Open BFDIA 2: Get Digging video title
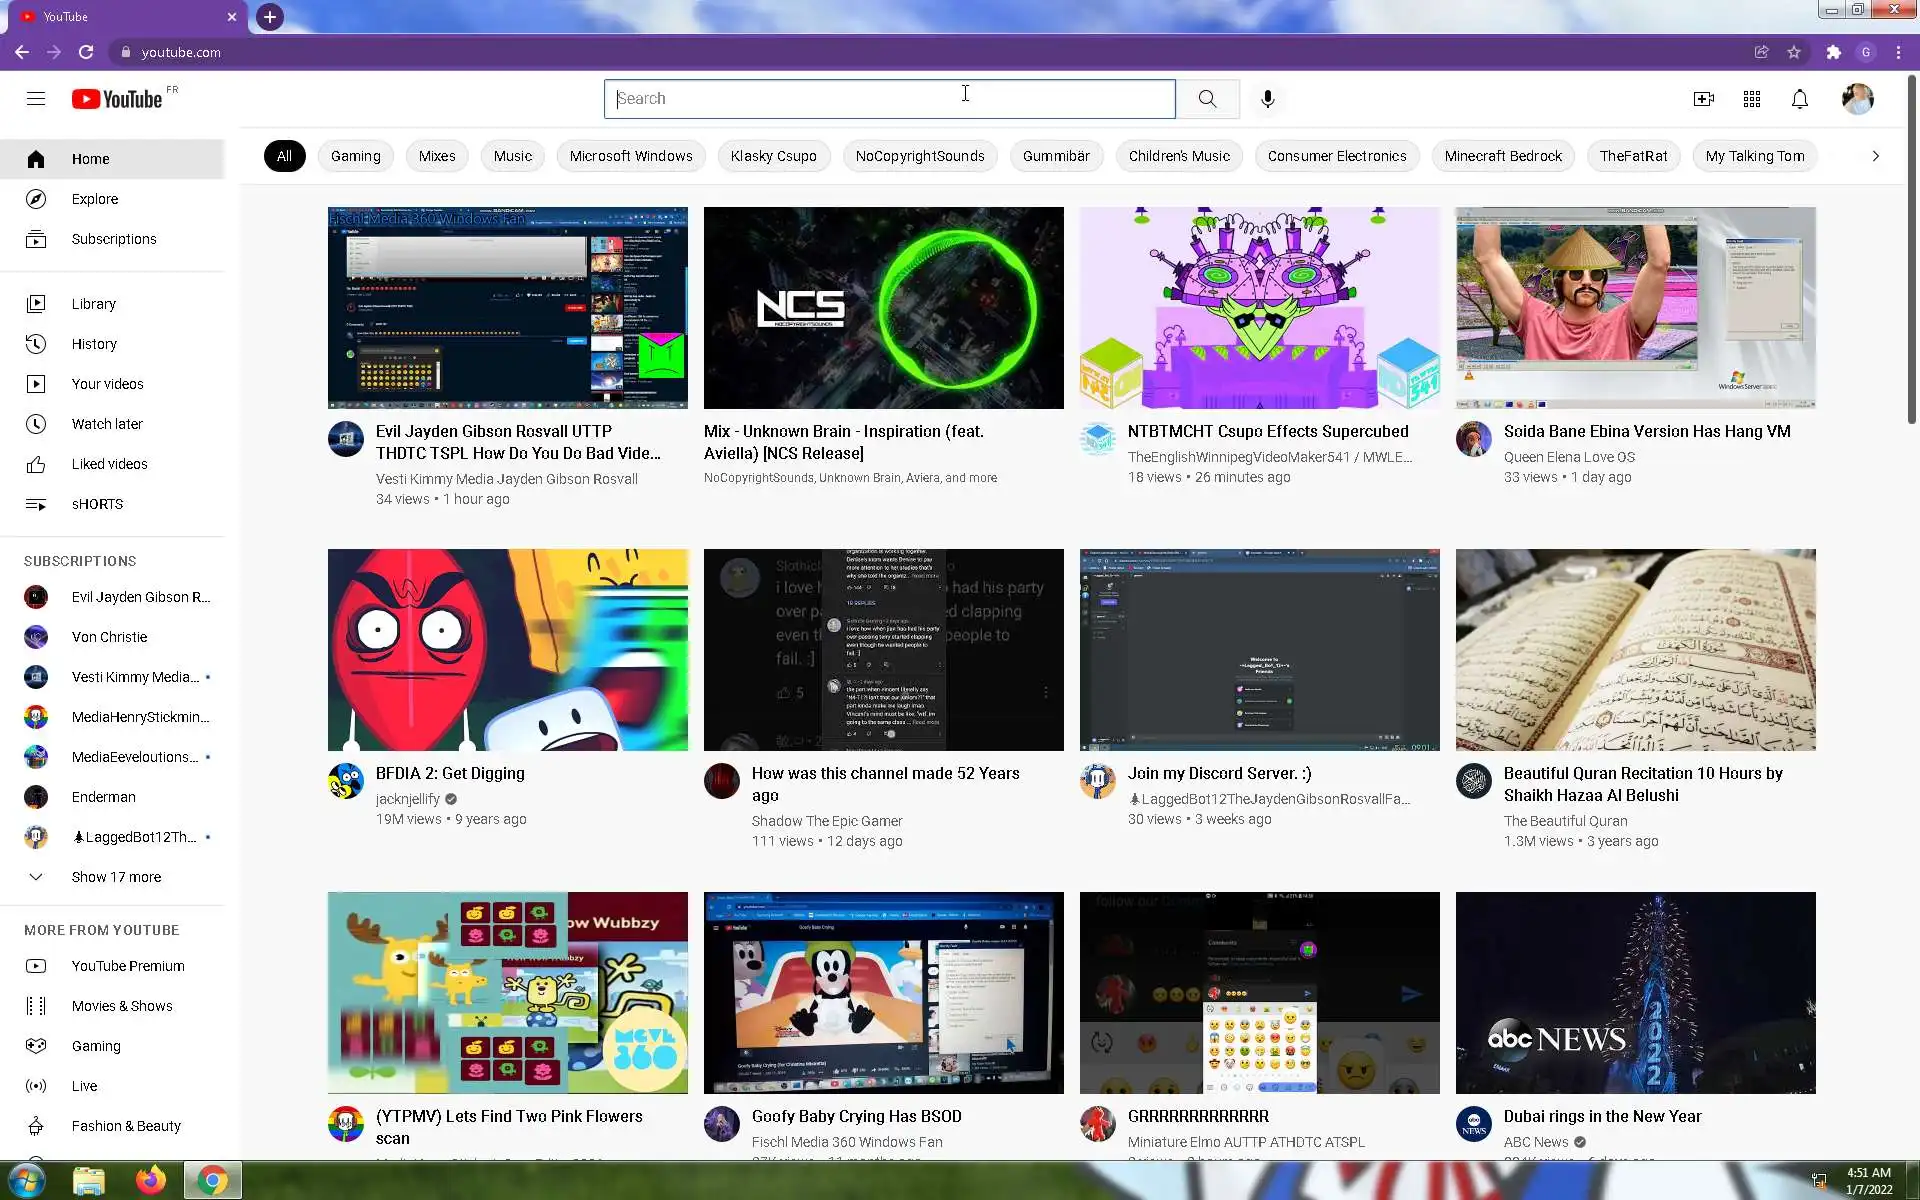 coord(450,773)
